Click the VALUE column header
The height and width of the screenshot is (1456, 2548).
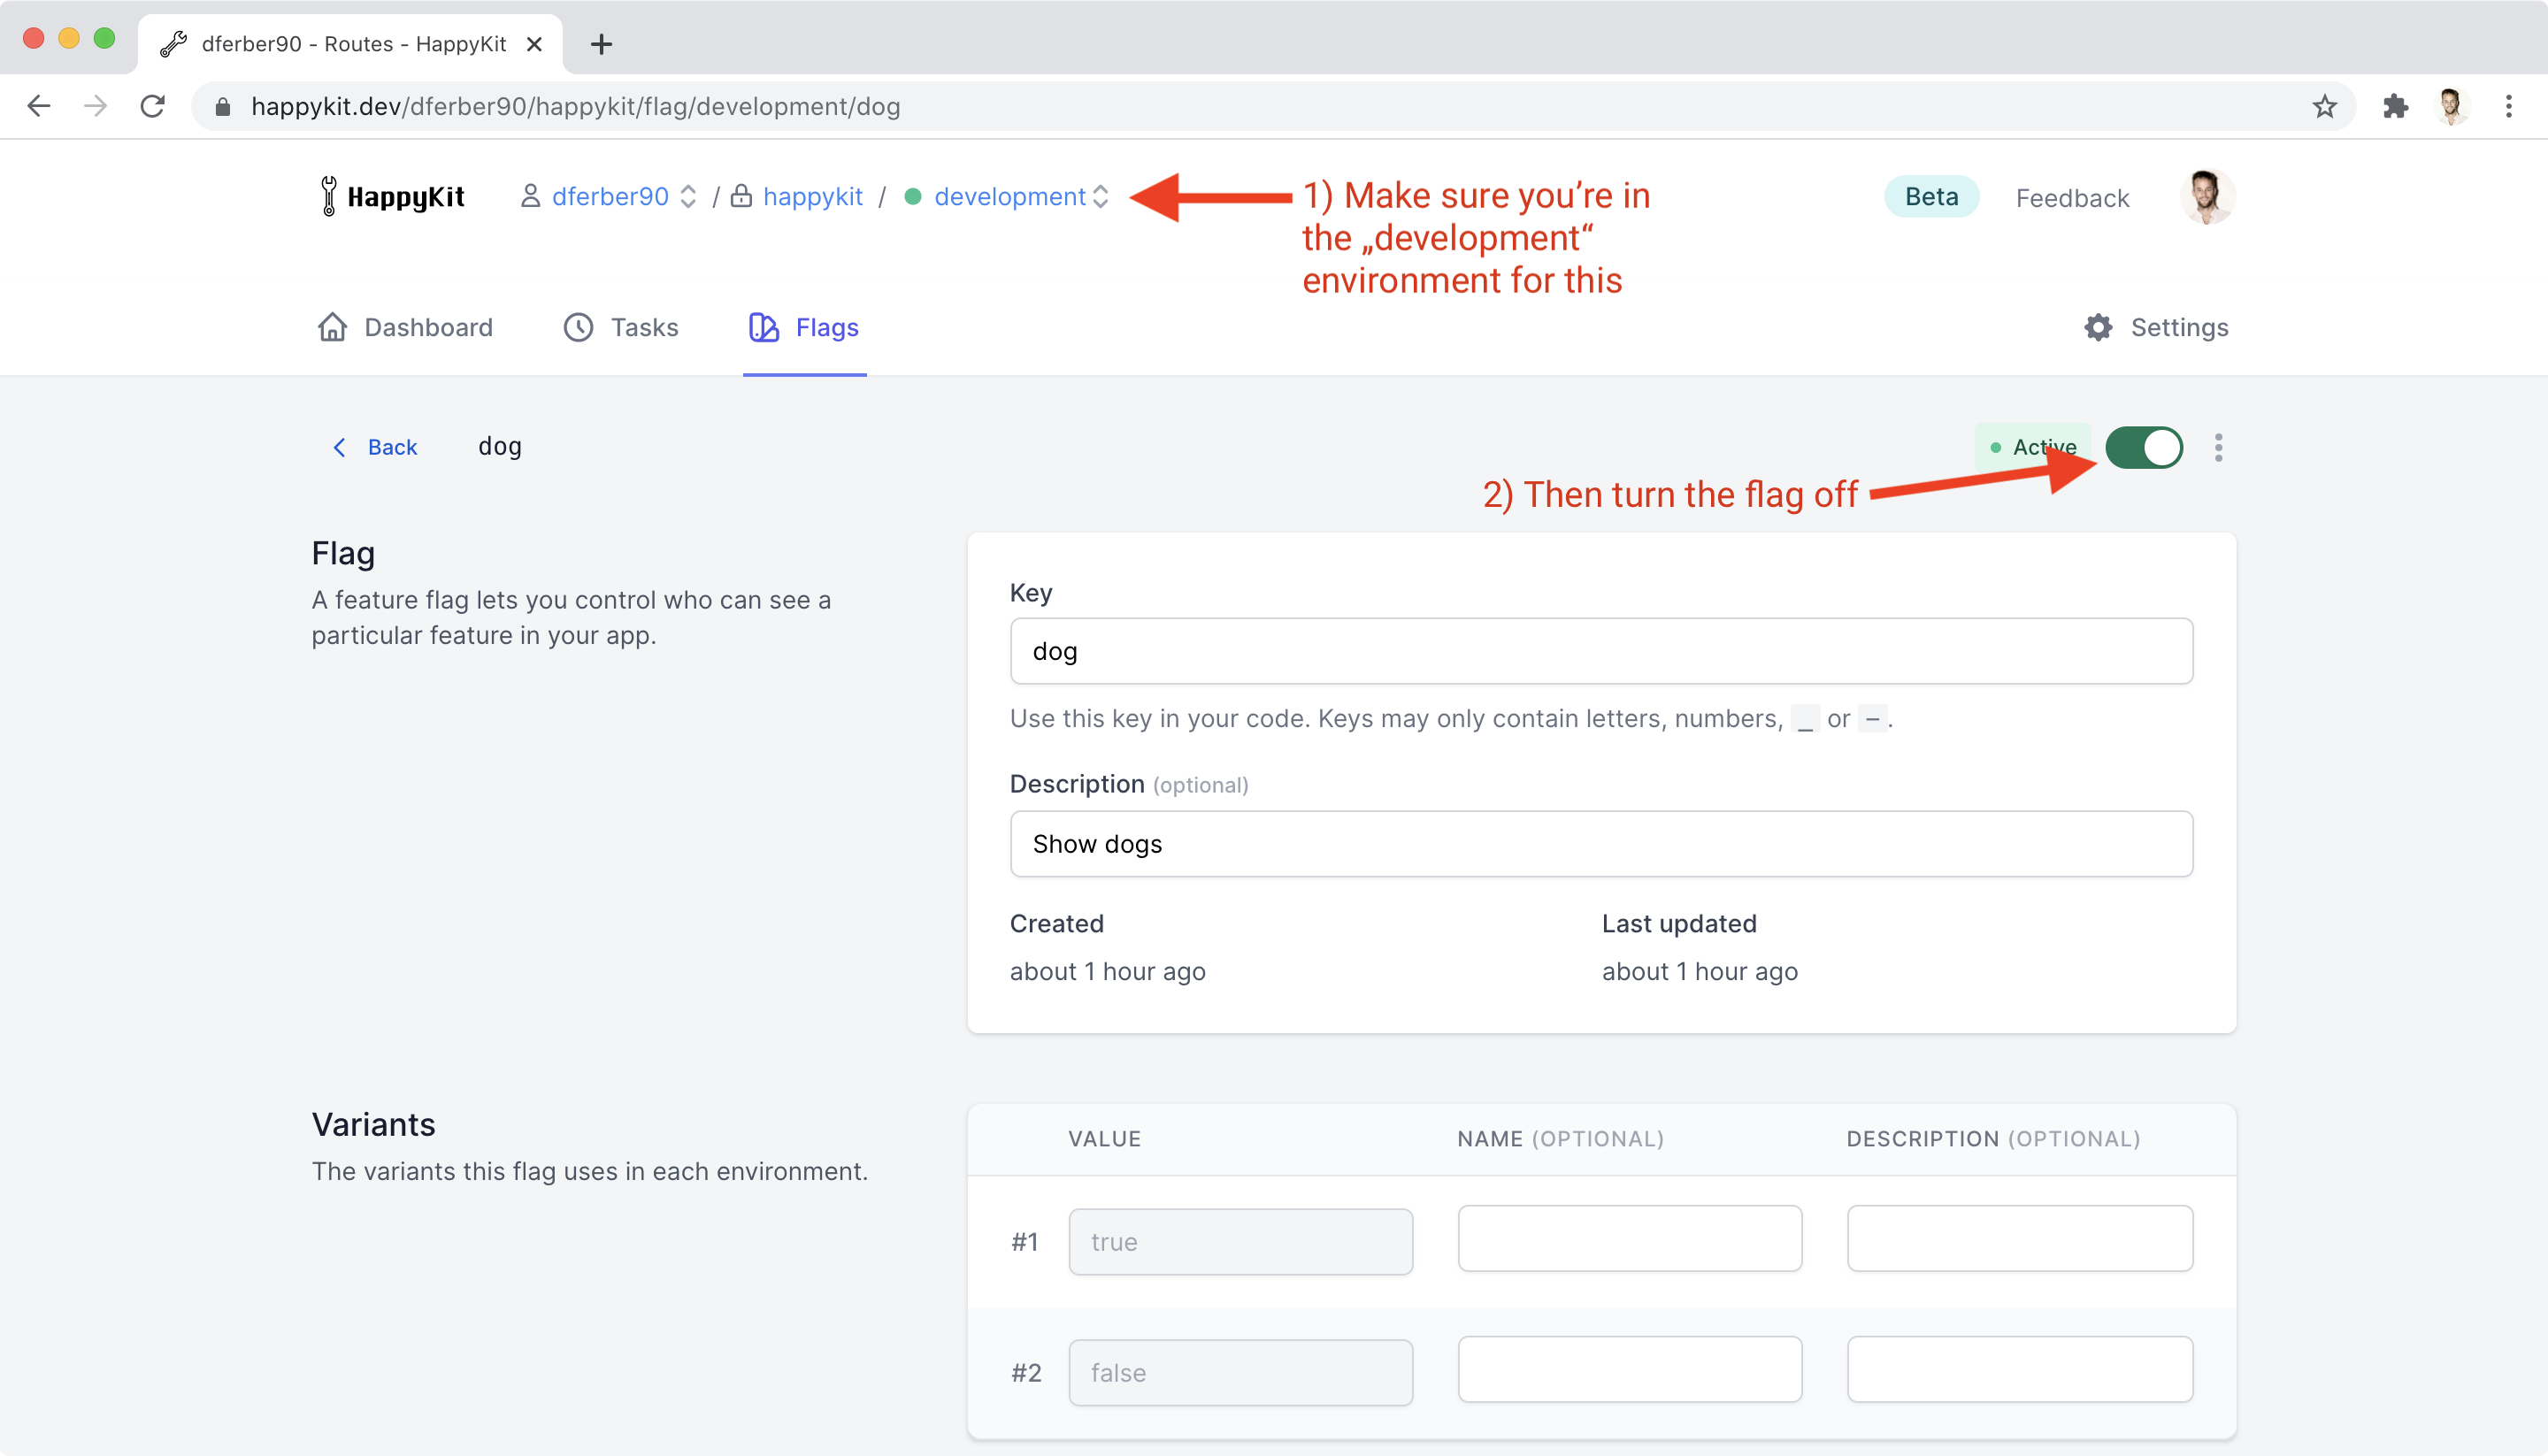tap(1104, 1139)
